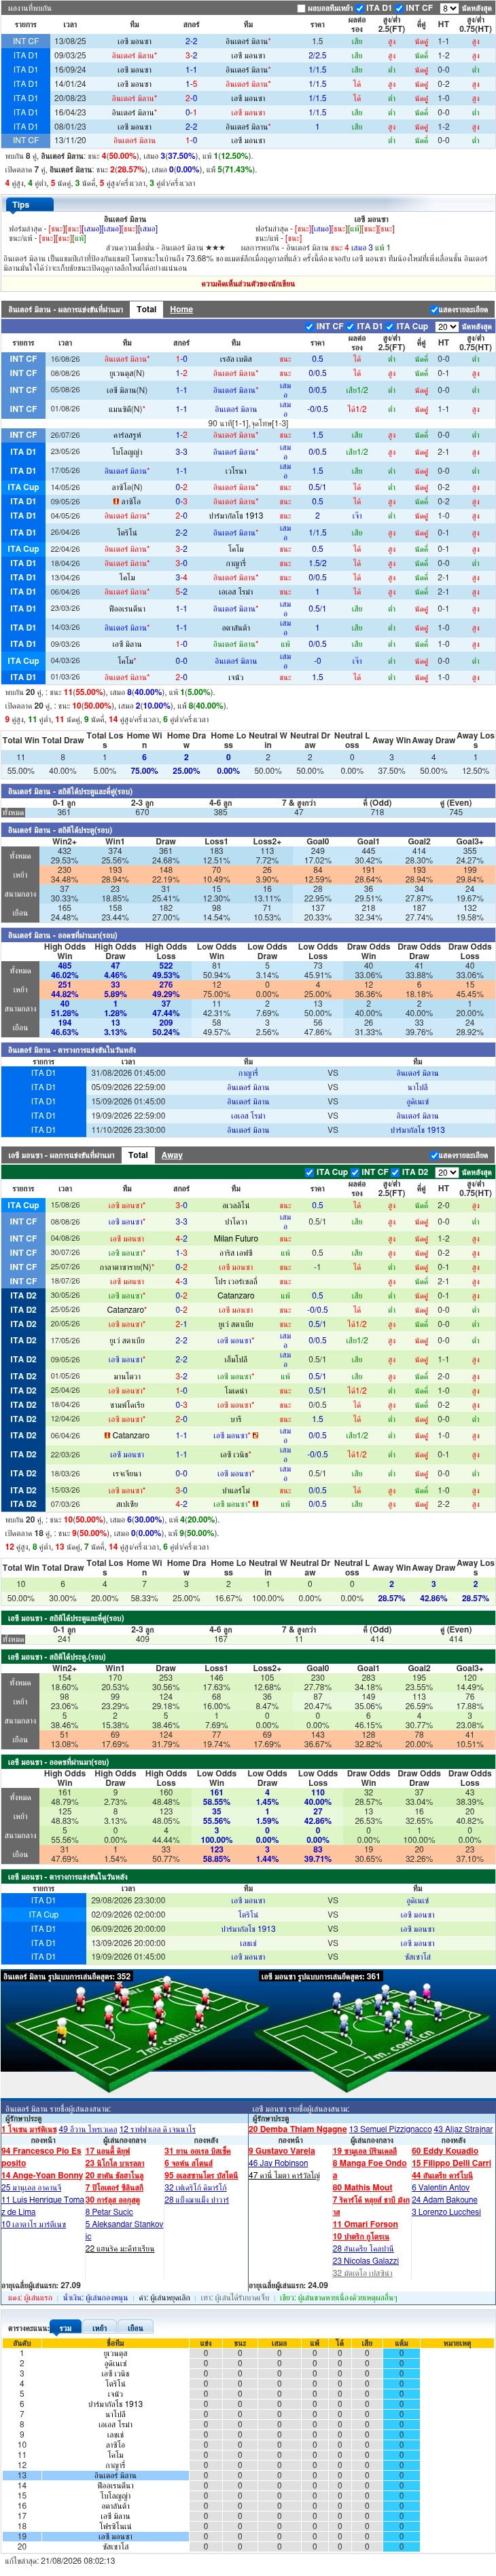Toggle ITA D2 checkbox in Monza recent results filter
Image resolution: width=496 pixels, height=2576 pixels.
(396, 1172)
